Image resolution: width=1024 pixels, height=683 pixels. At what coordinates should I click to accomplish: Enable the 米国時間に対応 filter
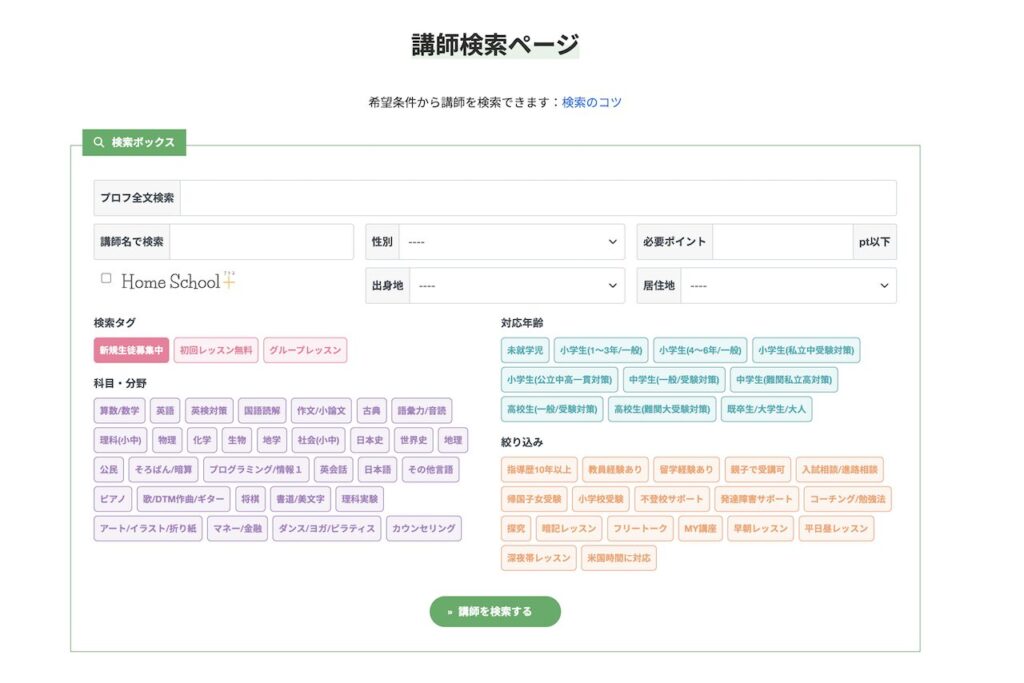[x=619, y=558]
